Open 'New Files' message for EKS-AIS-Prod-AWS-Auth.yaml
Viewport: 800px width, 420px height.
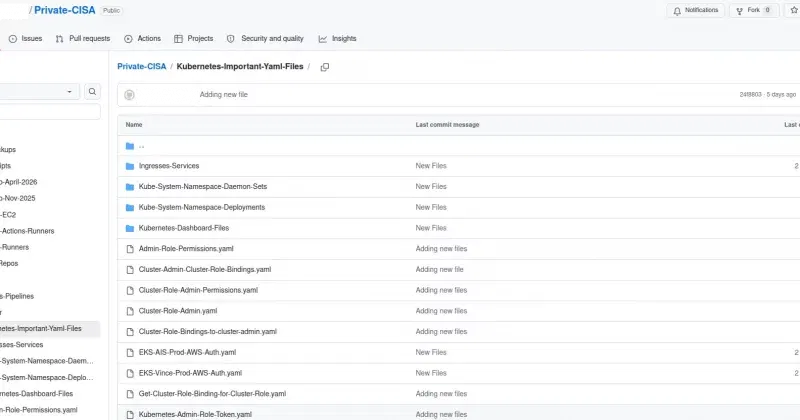click(x=431, y=352)
